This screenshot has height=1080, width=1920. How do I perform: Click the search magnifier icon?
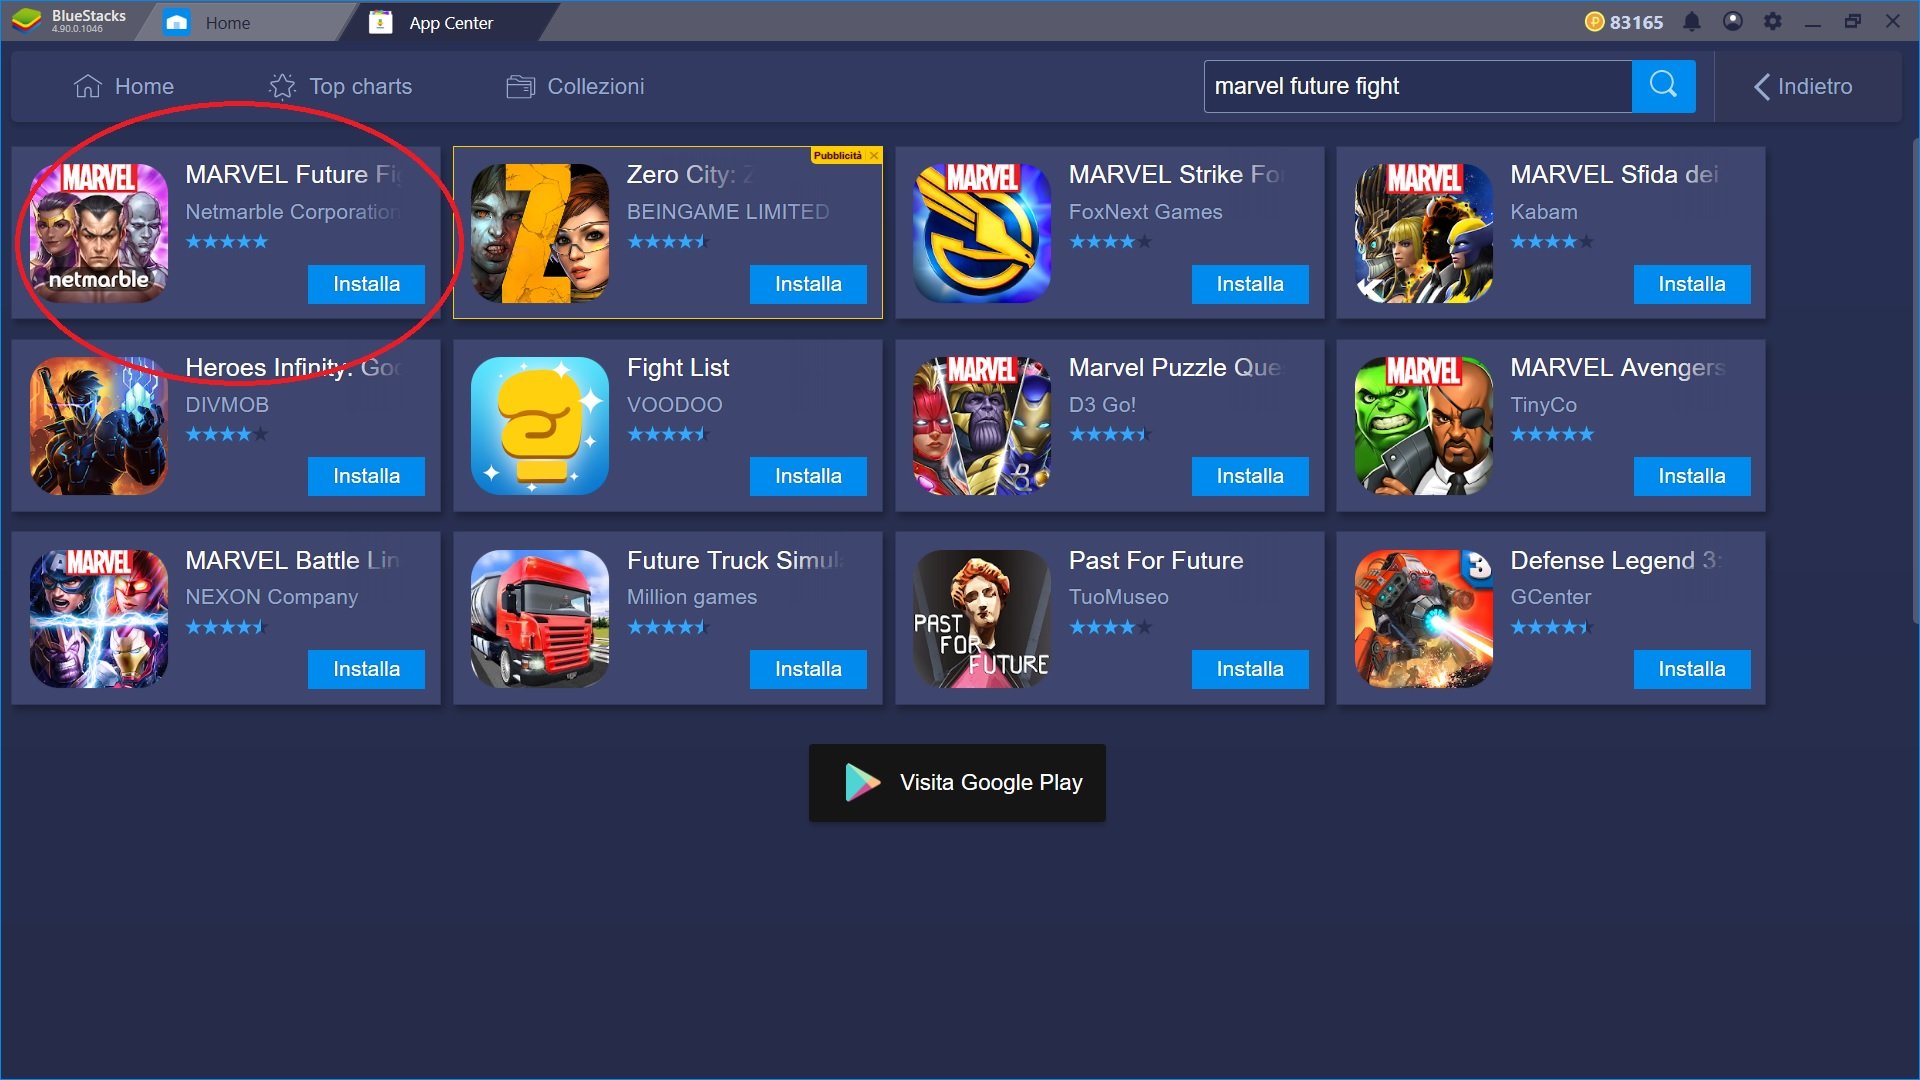coord(1662,86)
